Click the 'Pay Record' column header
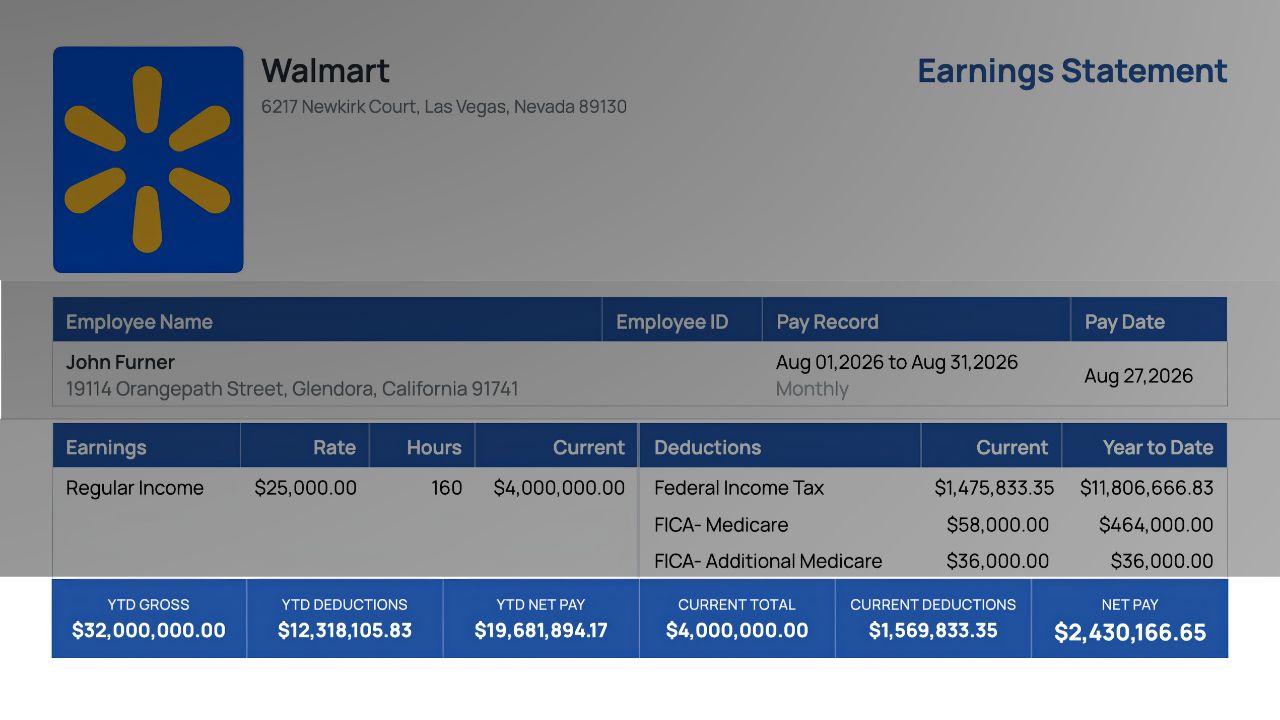 click(827, 322)
